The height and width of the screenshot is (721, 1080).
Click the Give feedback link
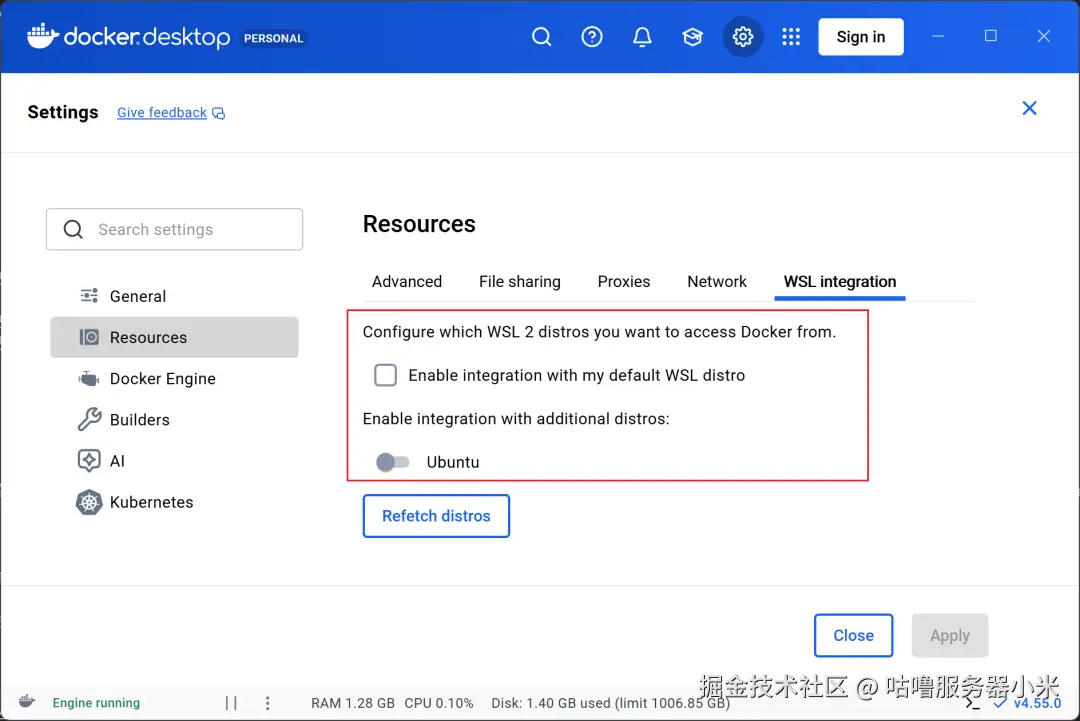click(x=162, y=113)
